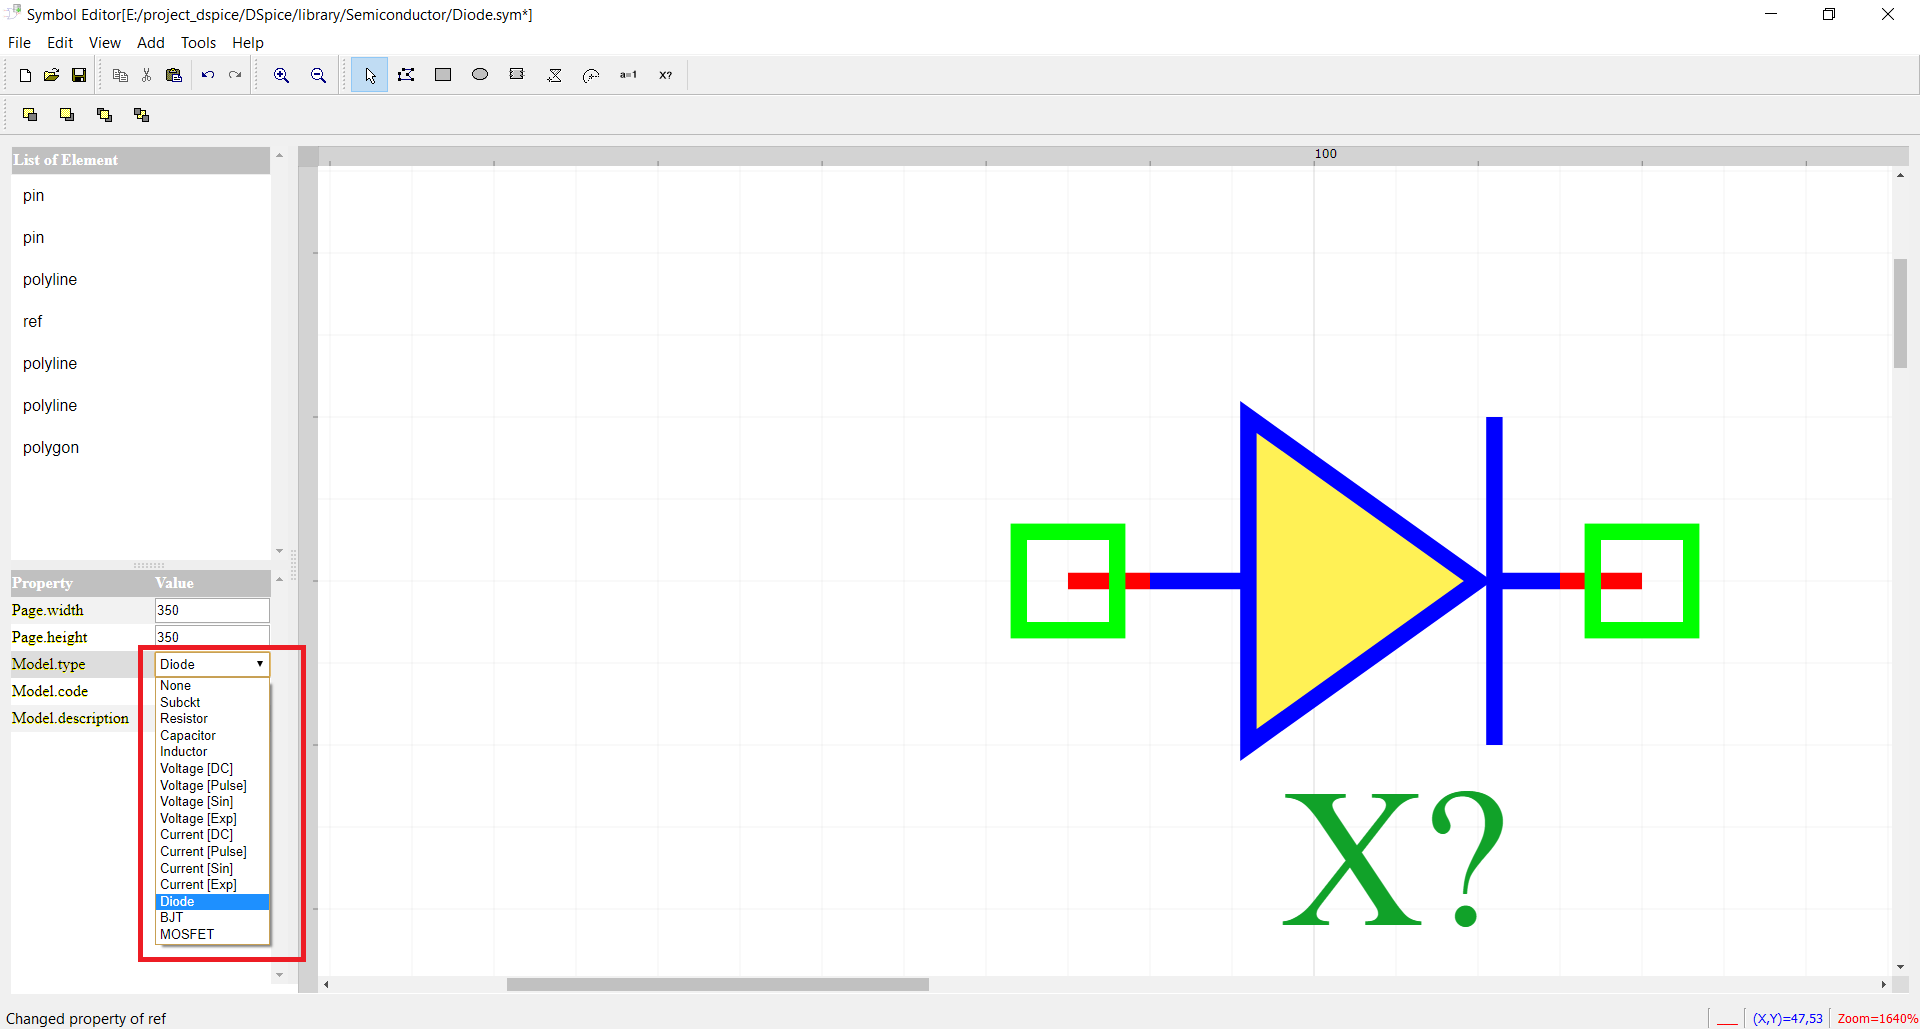1920x1029 pixels.
Task: Click the Save file icon
Action: pos(78,74)
